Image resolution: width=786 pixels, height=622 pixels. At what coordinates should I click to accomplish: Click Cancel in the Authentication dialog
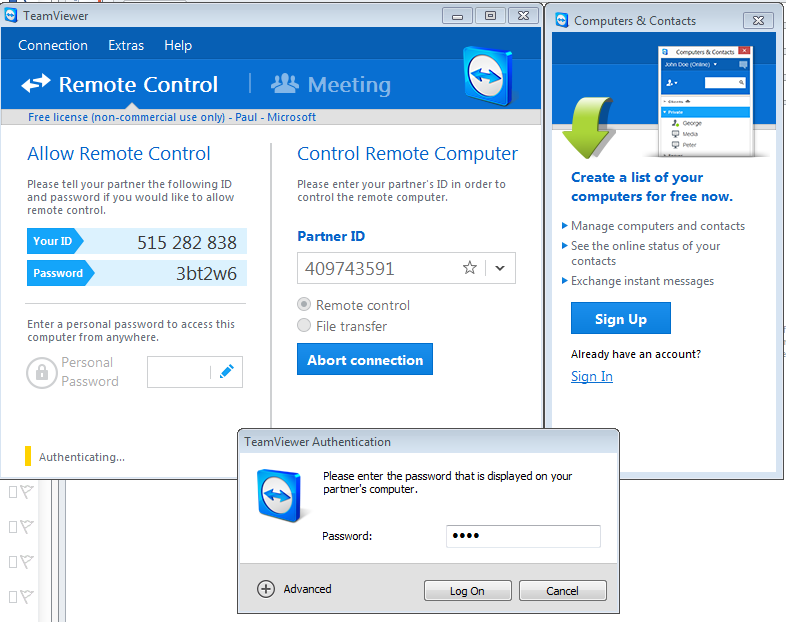(x=562, y=591)
